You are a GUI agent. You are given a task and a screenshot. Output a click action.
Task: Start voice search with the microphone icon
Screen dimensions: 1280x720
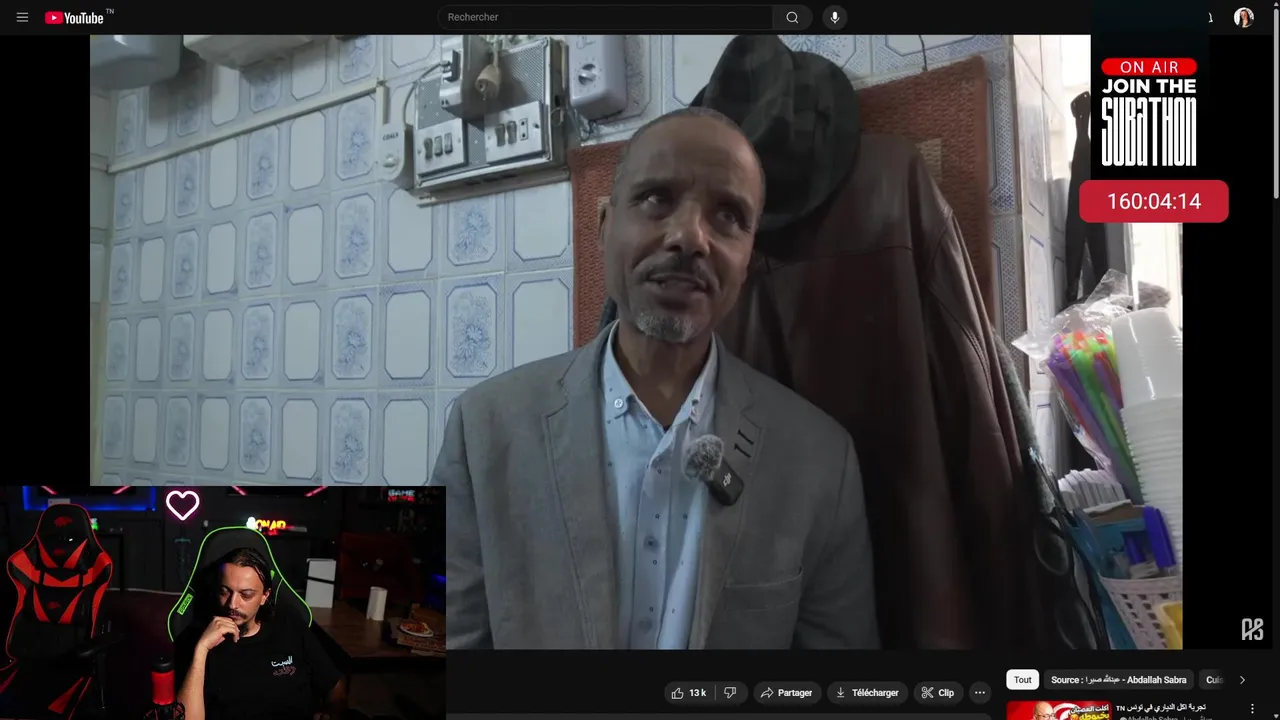[835, 17]
